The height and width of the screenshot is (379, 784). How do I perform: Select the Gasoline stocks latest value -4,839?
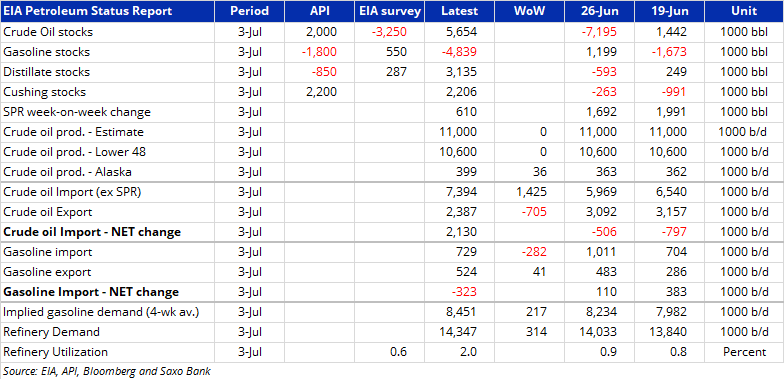point(460,52)
